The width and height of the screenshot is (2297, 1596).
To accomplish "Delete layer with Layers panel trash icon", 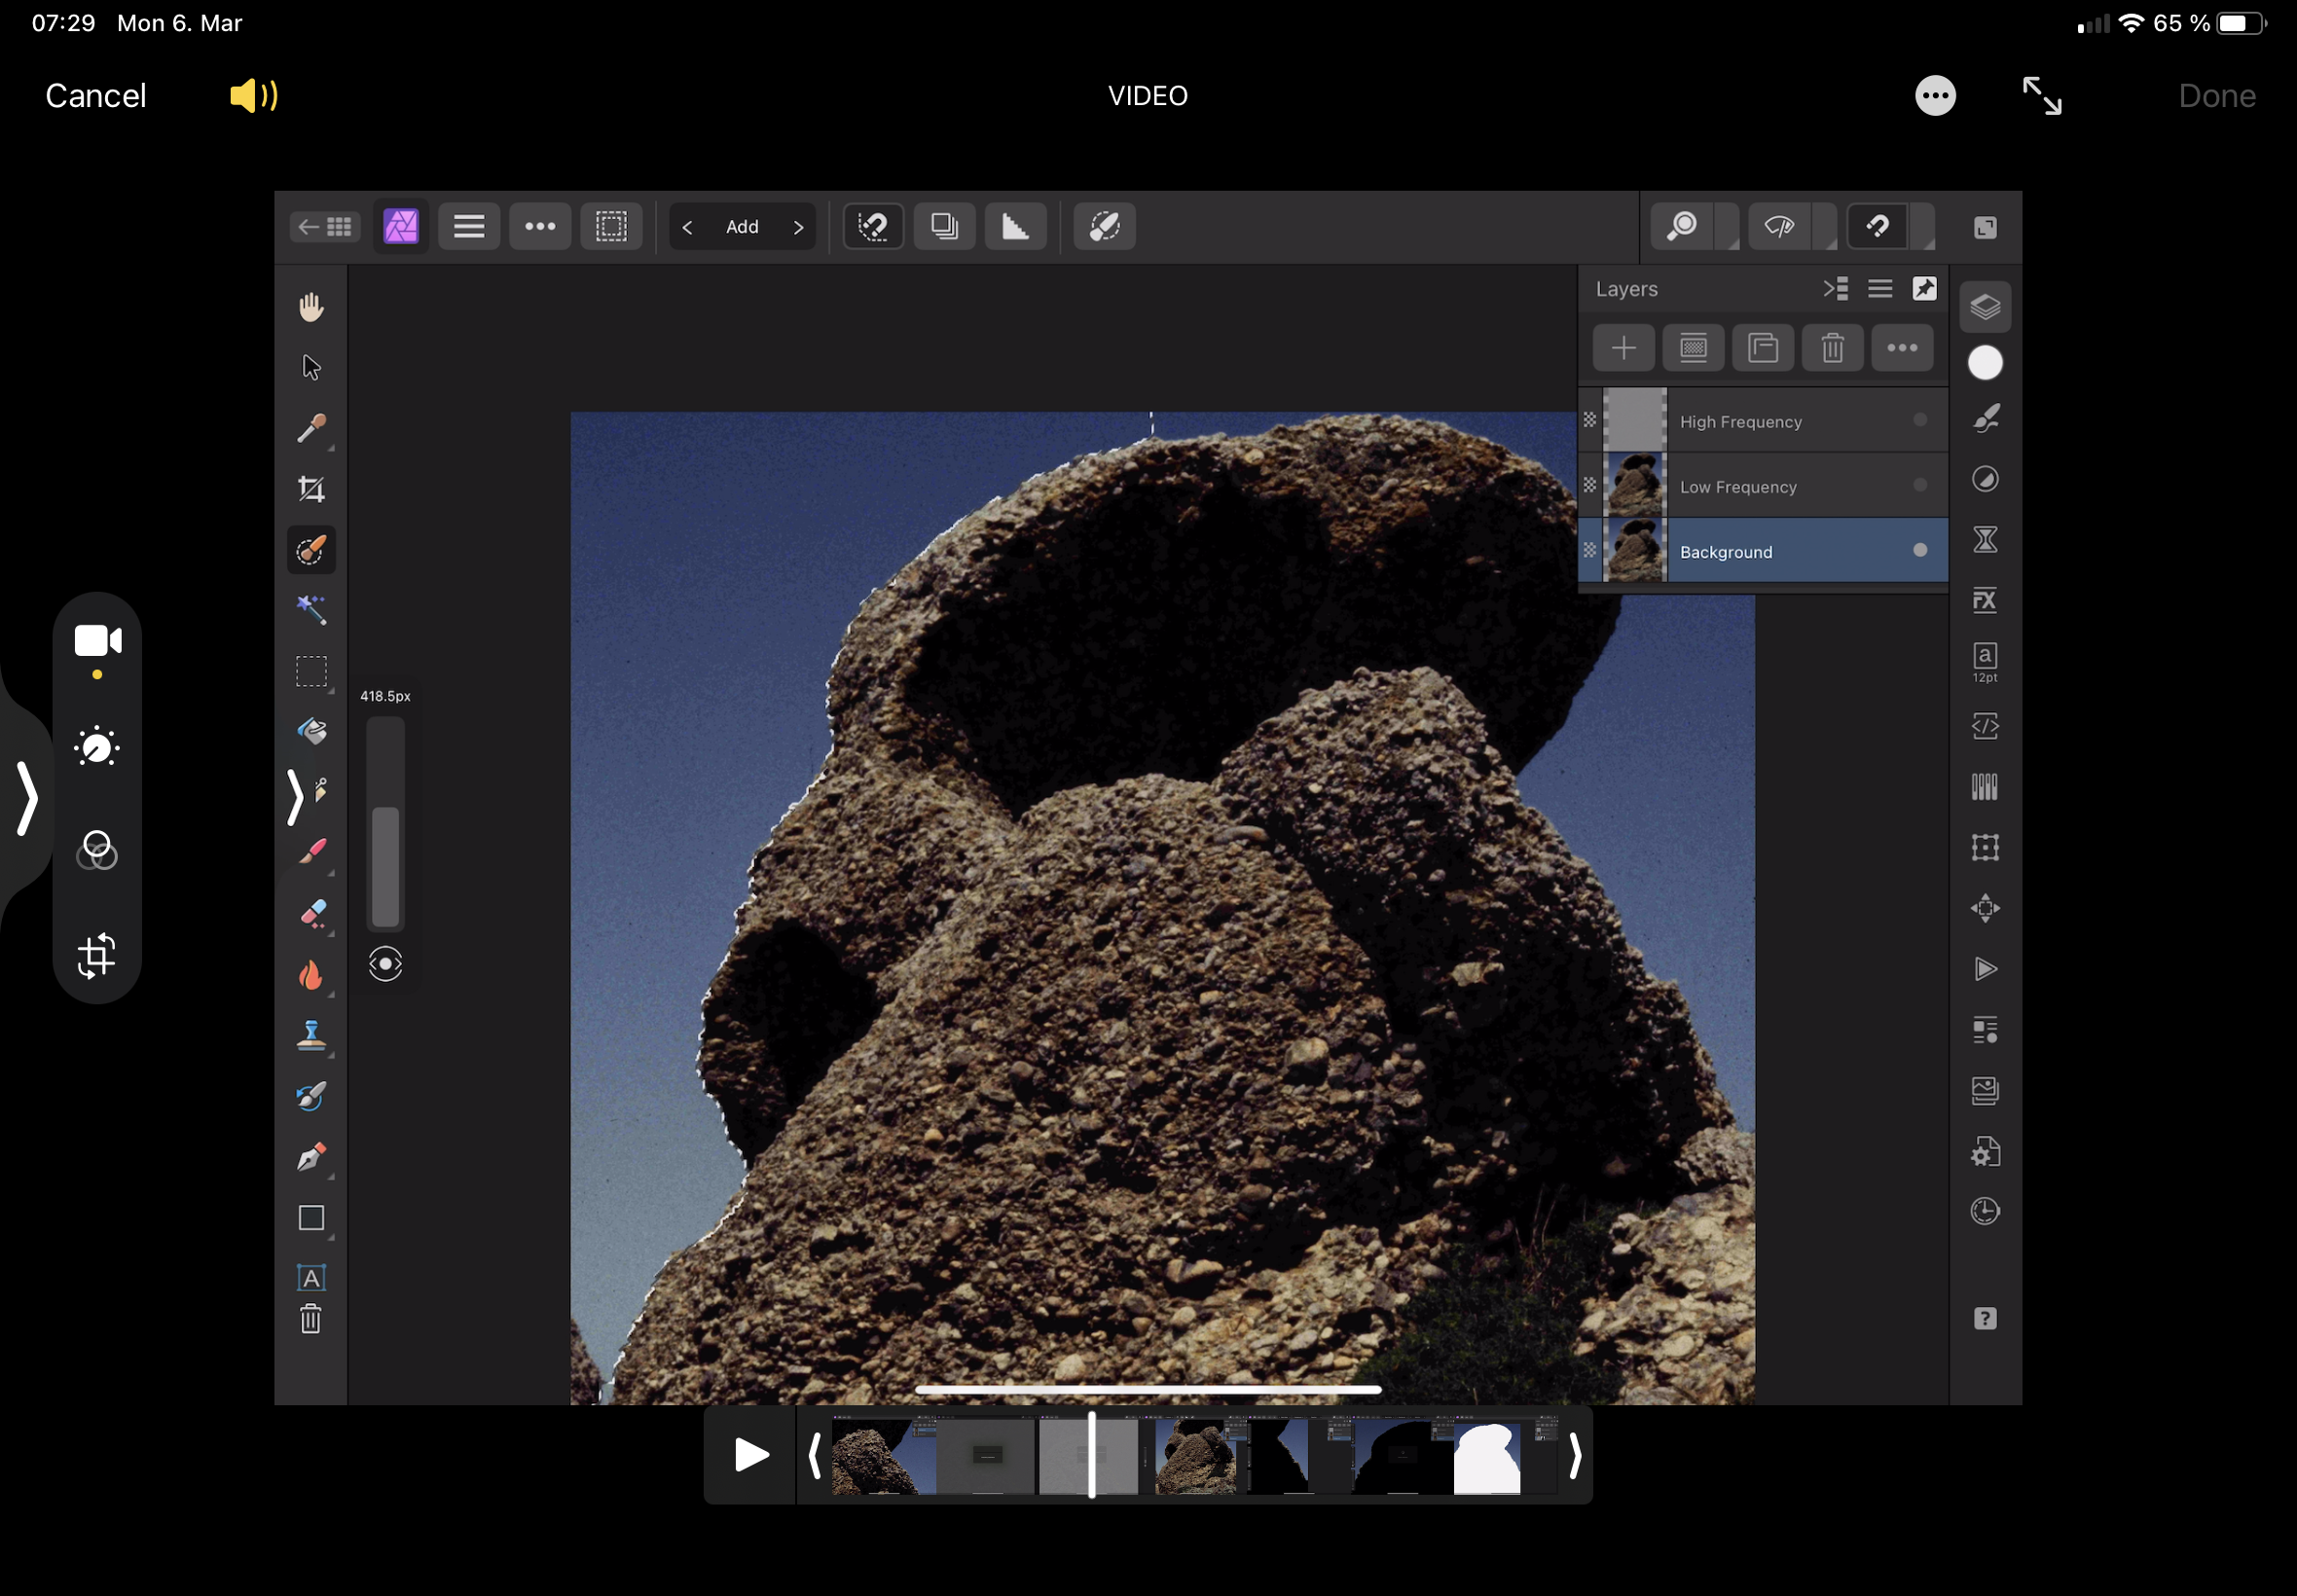I will tap(1831, 348).
